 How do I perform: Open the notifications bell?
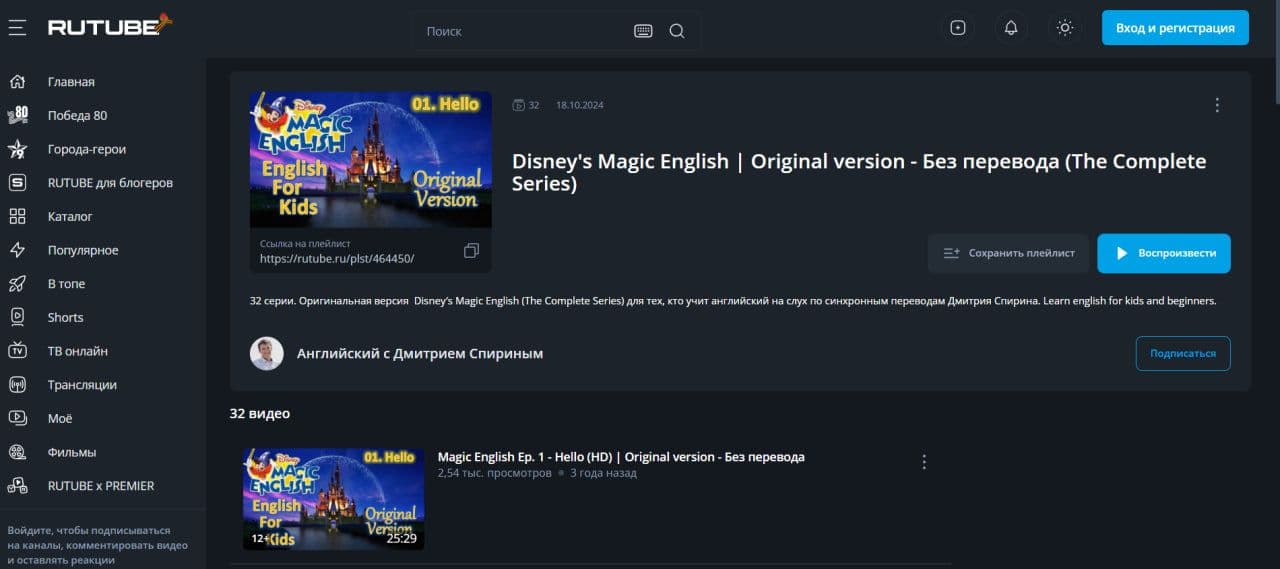(1011, 28)
